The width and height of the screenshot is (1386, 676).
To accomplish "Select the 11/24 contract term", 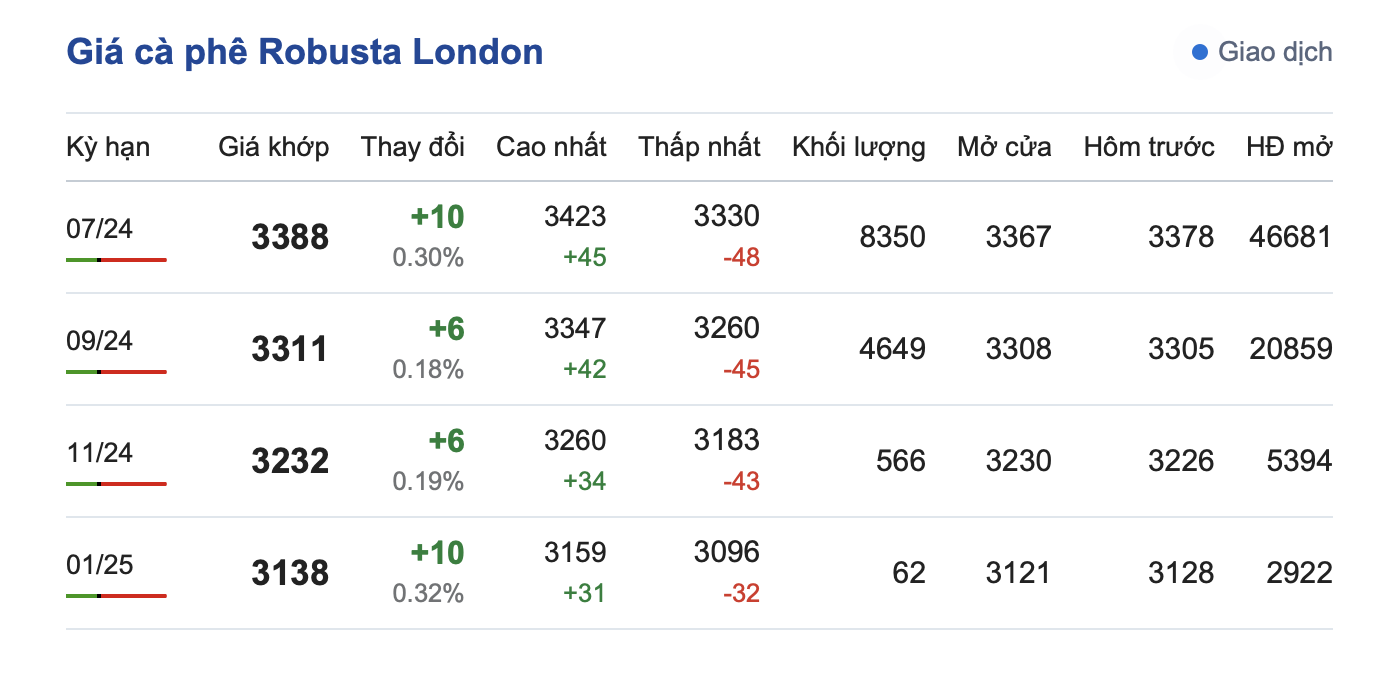I will pos(99,453).
